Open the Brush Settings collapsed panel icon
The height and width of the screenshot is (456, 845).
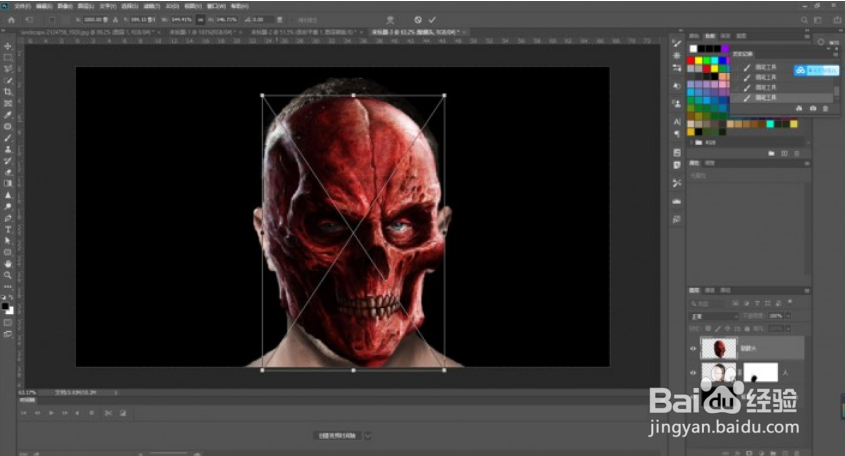(677, 44)
